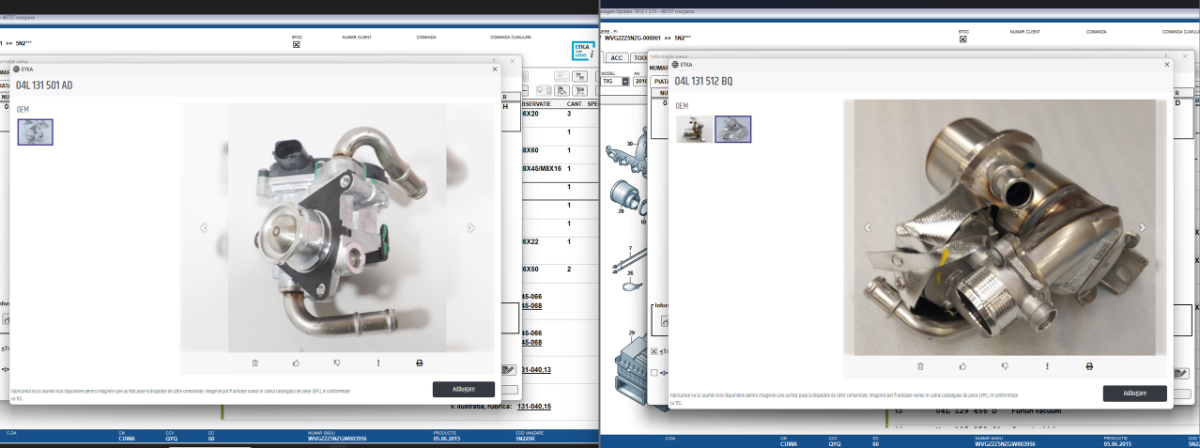Switch to the ACC tab in the right window
1200x448 pixels.
coord(617,58)
